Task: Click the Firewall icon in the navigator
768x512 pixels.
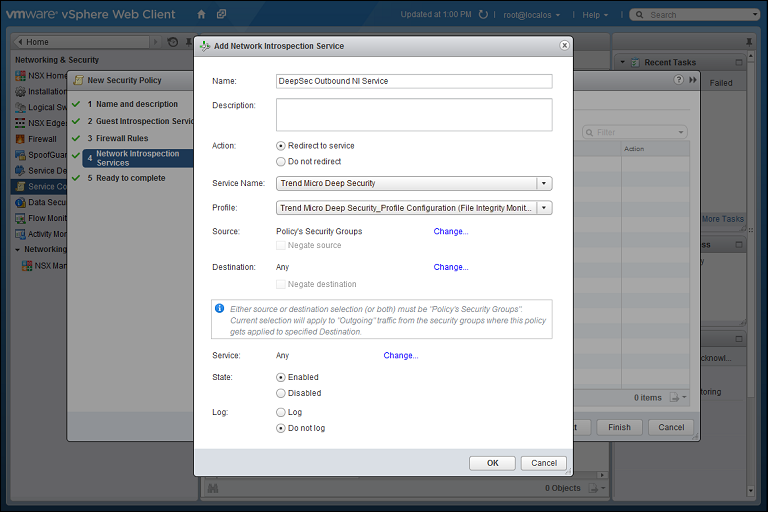Action: point(20,139)
